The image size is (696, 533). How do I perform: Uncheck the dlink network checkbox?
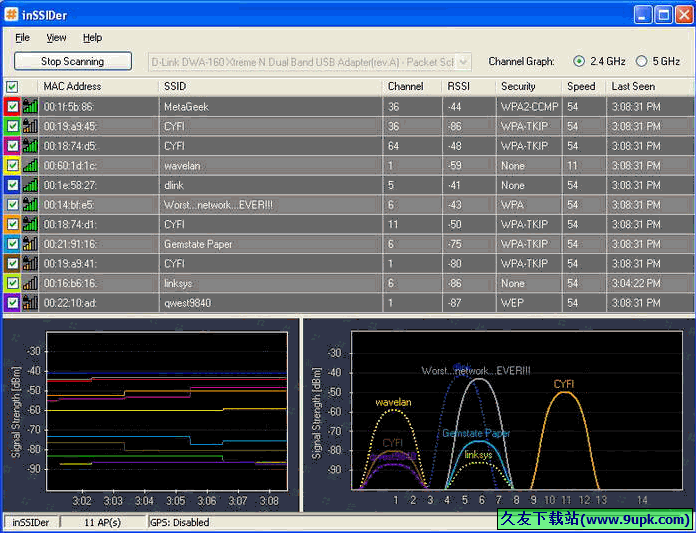point(12,185)
